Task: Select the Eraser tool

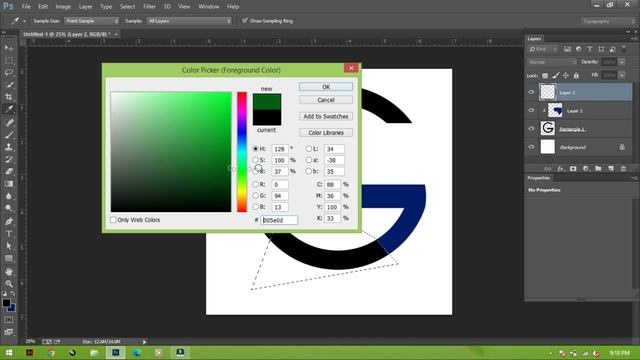Action: click(9, 171)
